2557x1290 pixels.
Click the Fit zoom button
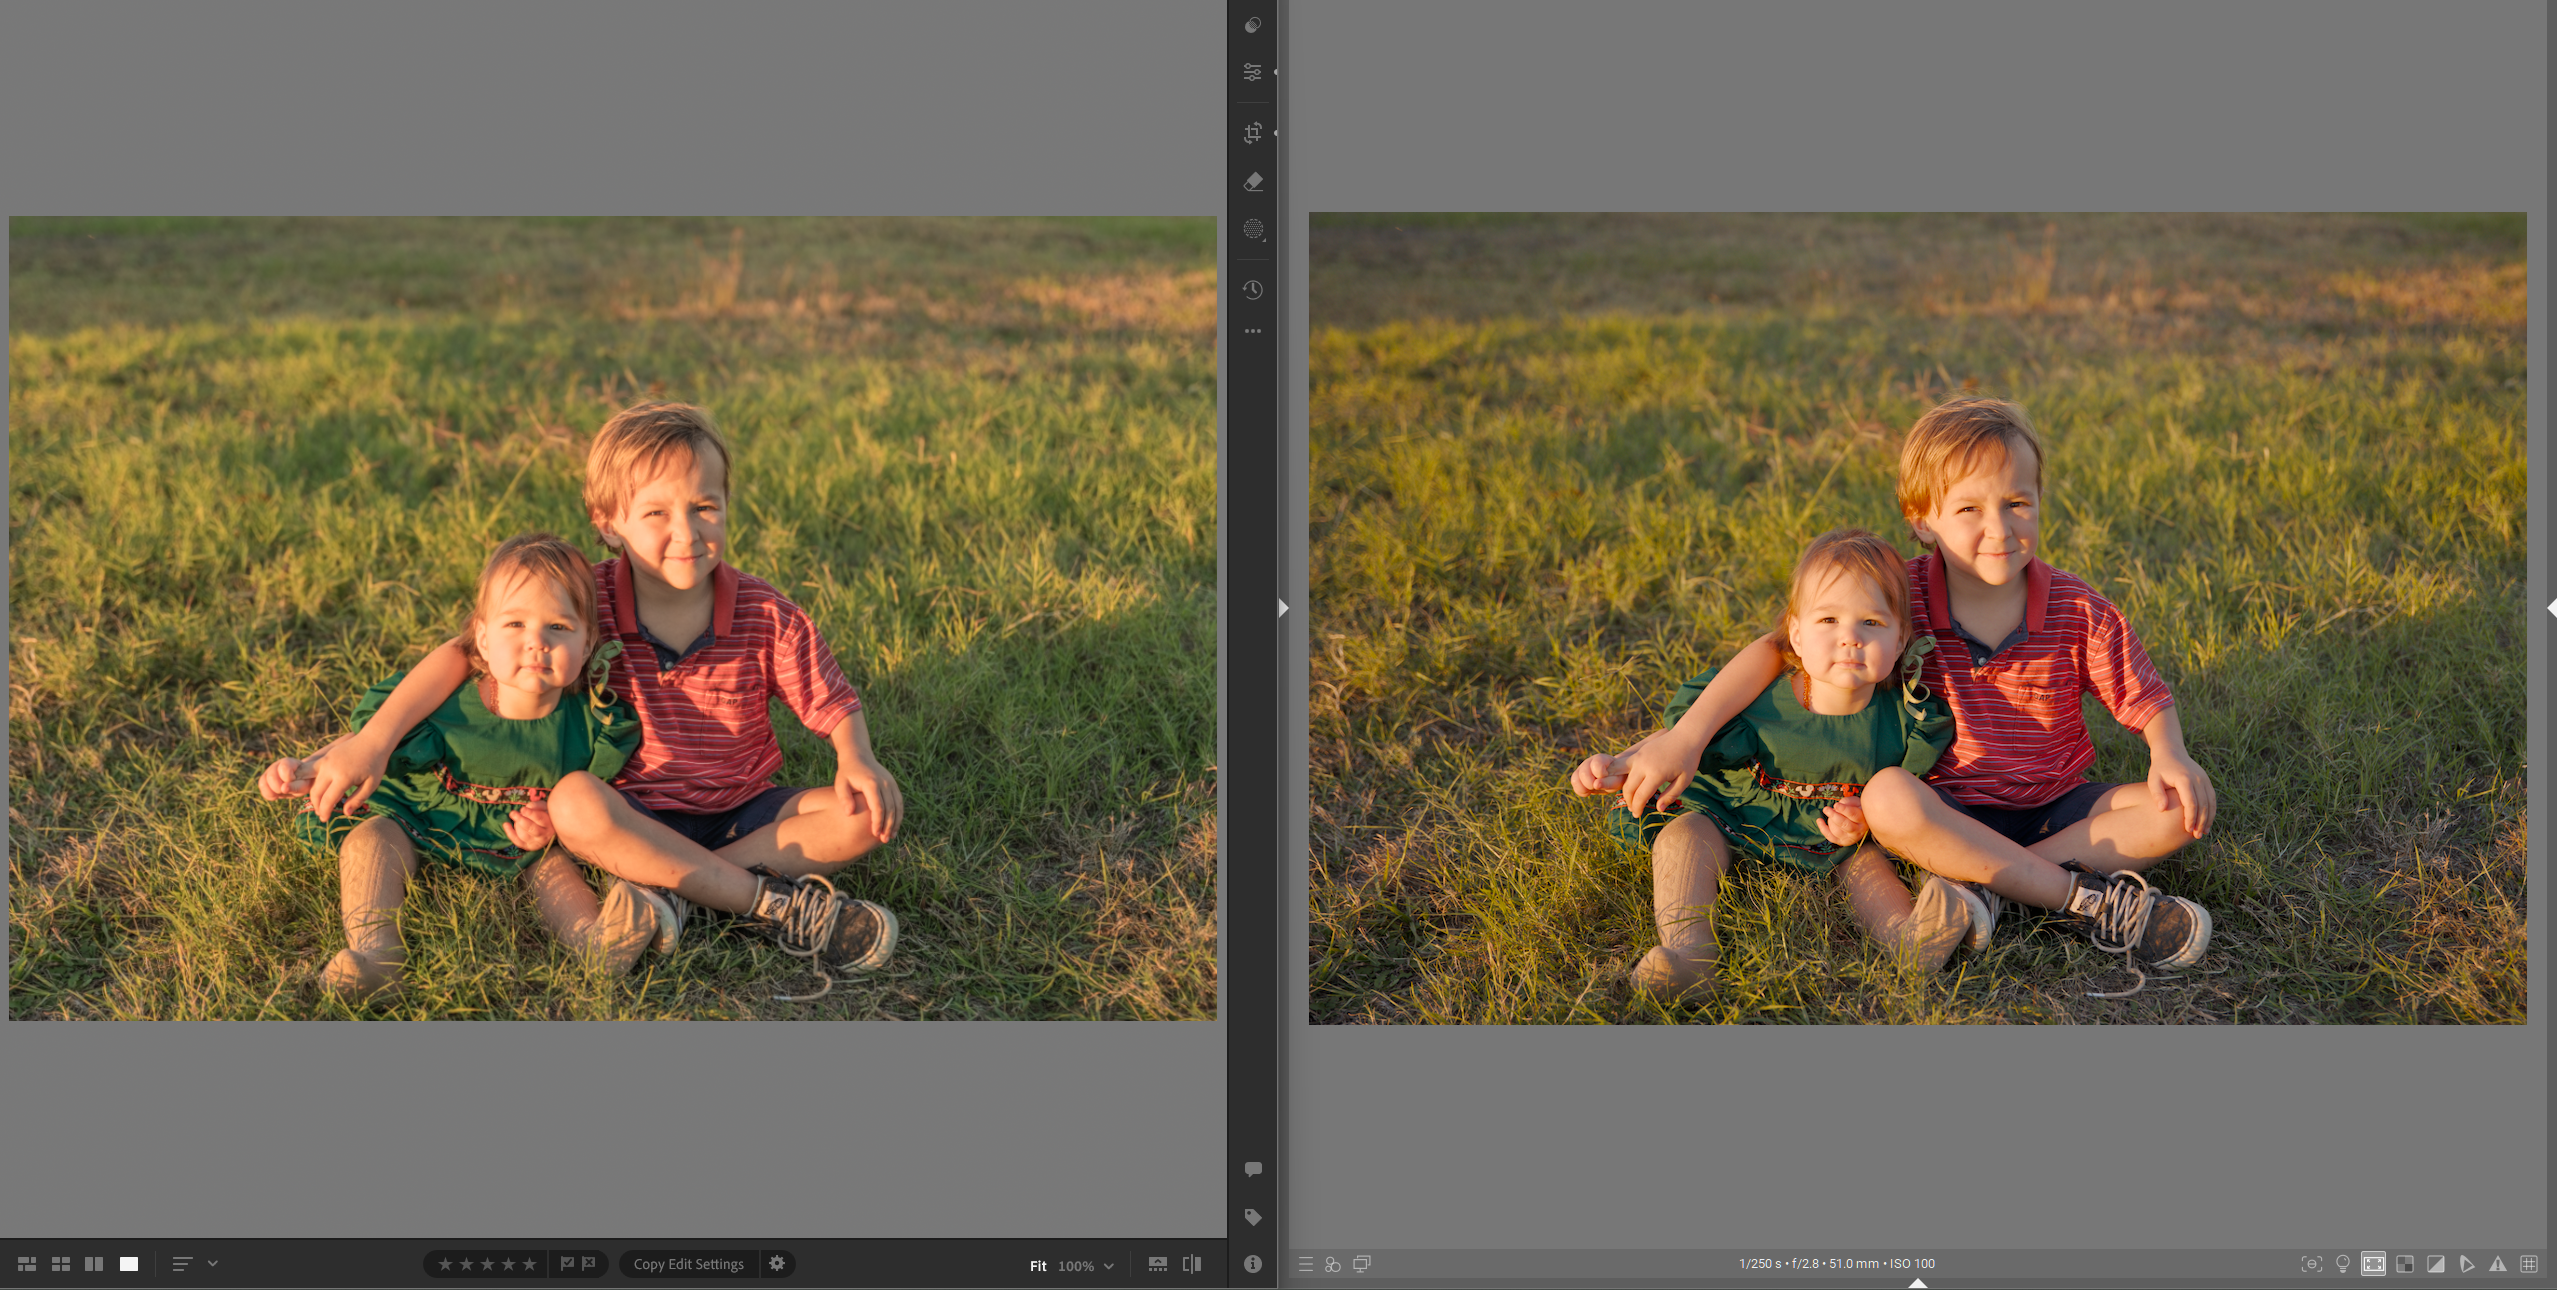pos(1038,1266)
